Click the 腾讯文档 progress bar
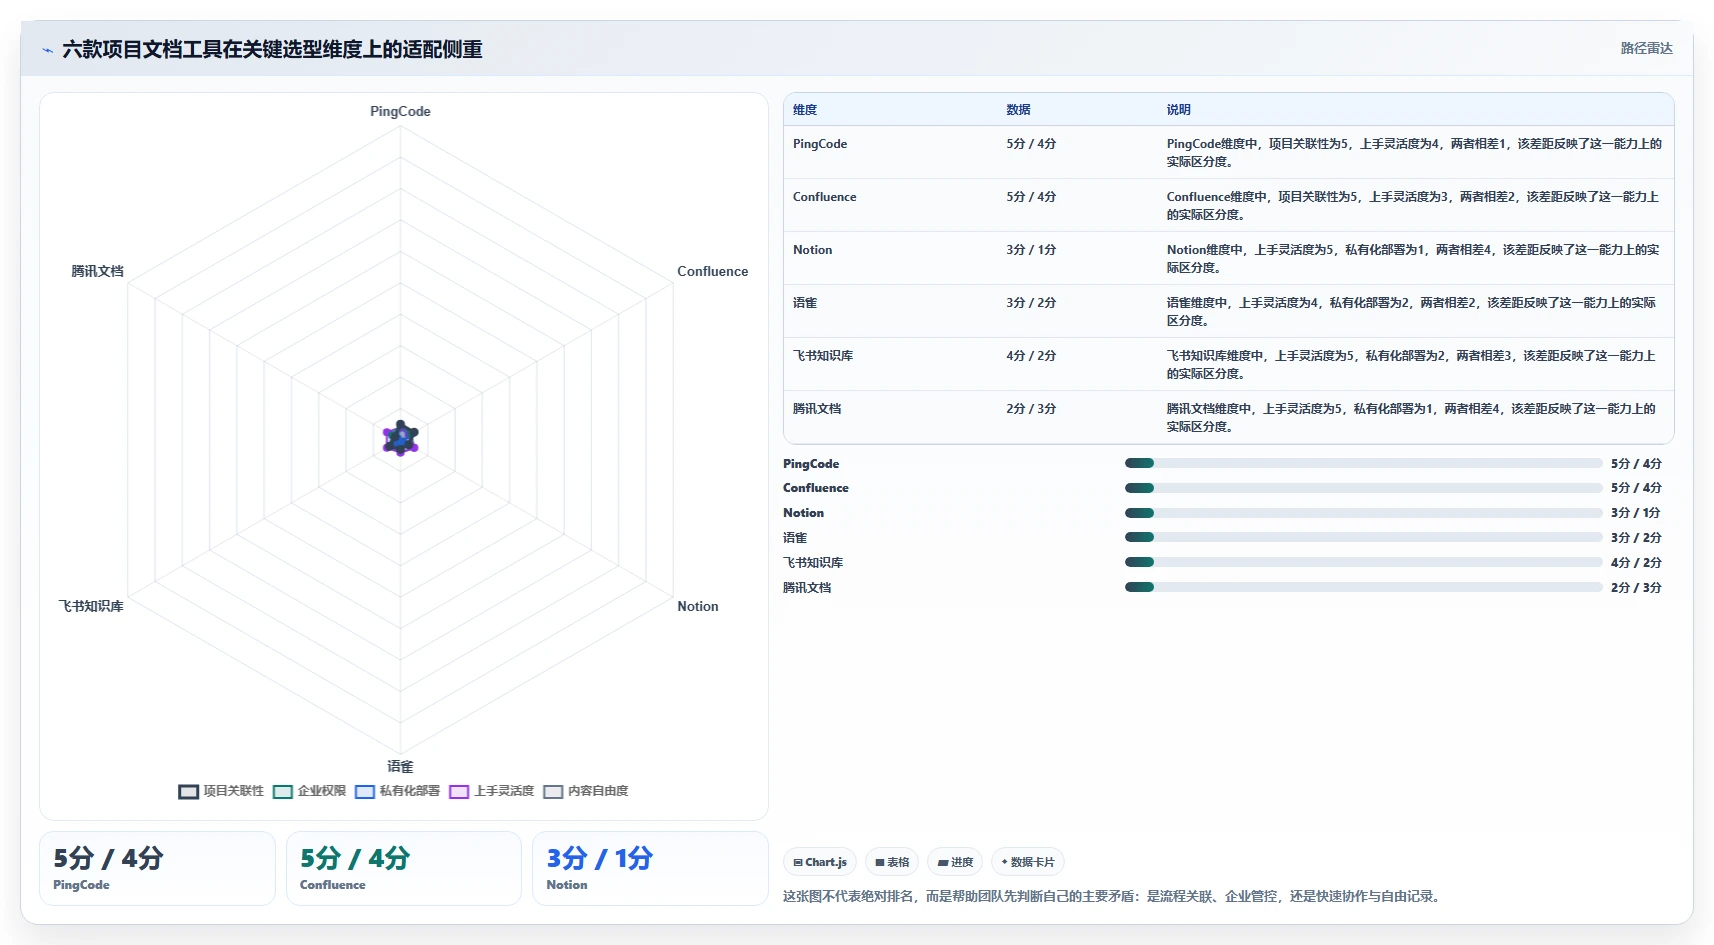The width and height of the screenshot is (1714, 945). click(x=1363, y=587)
